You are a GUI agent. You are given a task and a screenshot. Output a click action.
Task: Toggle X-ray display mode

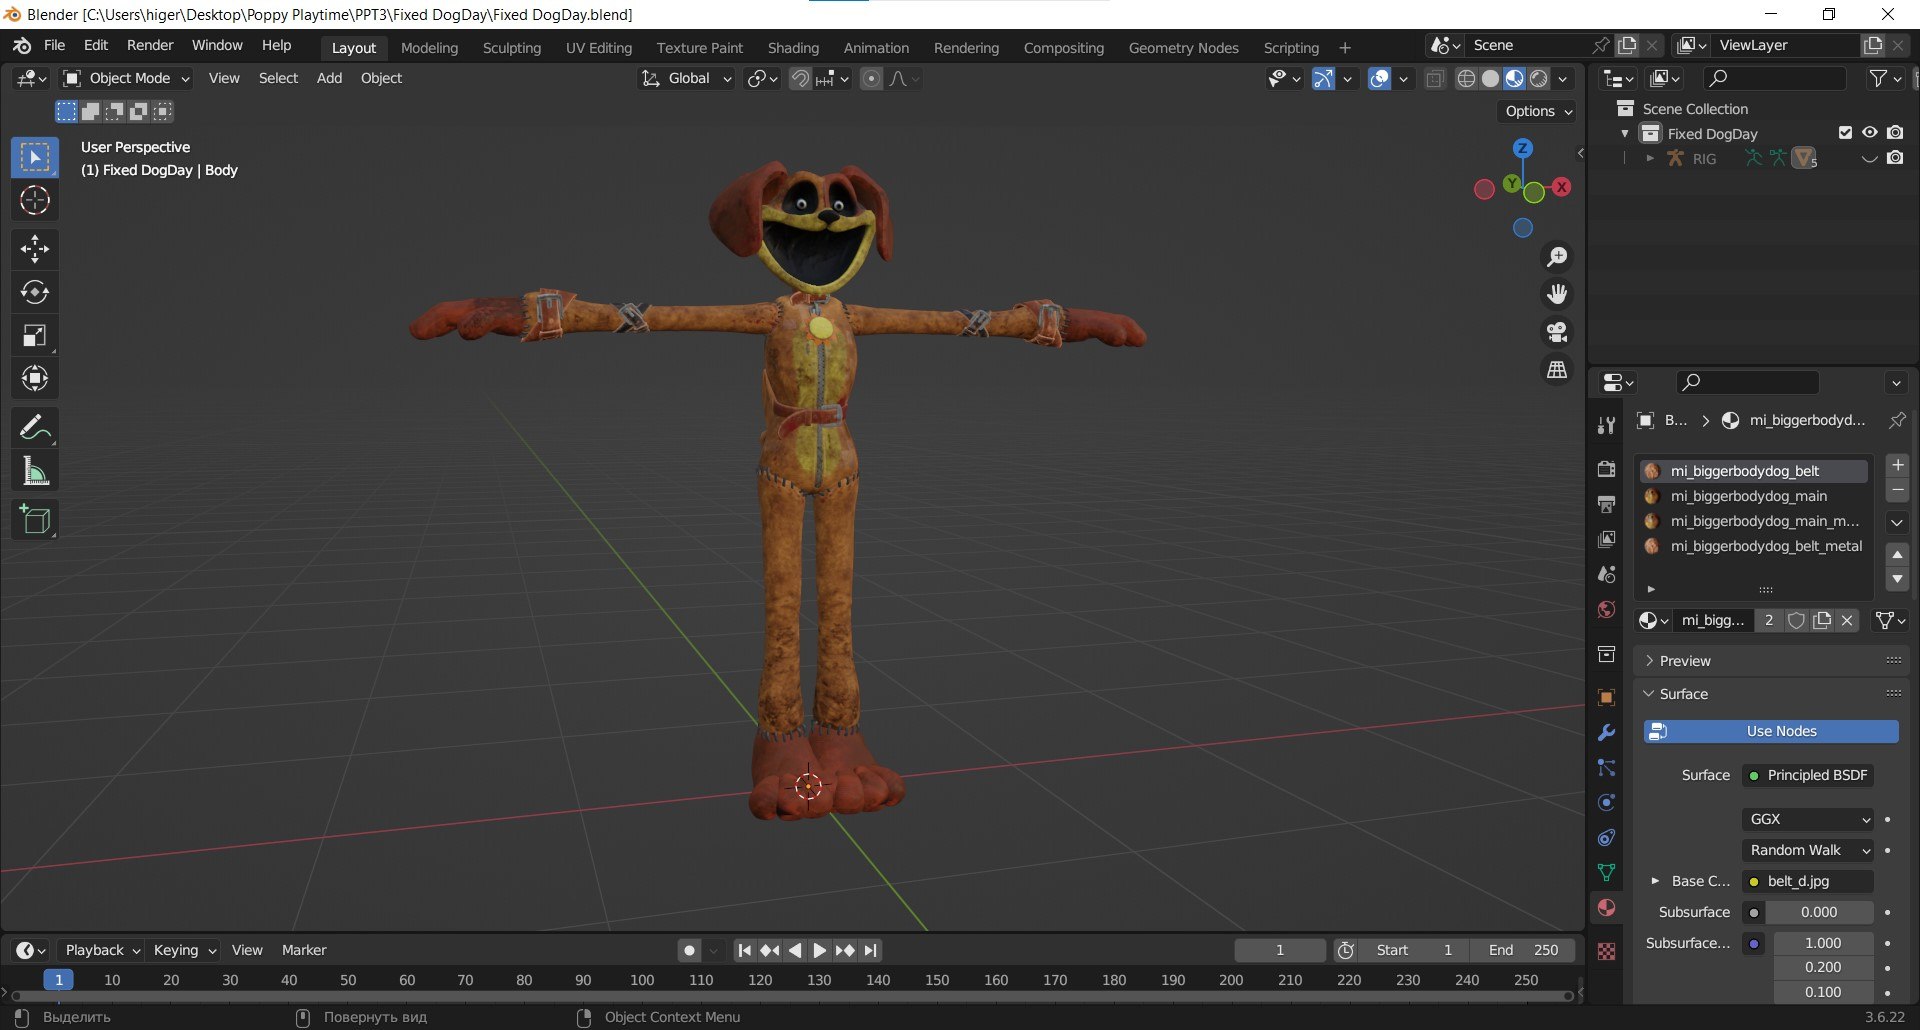(x=1435, y=79)
